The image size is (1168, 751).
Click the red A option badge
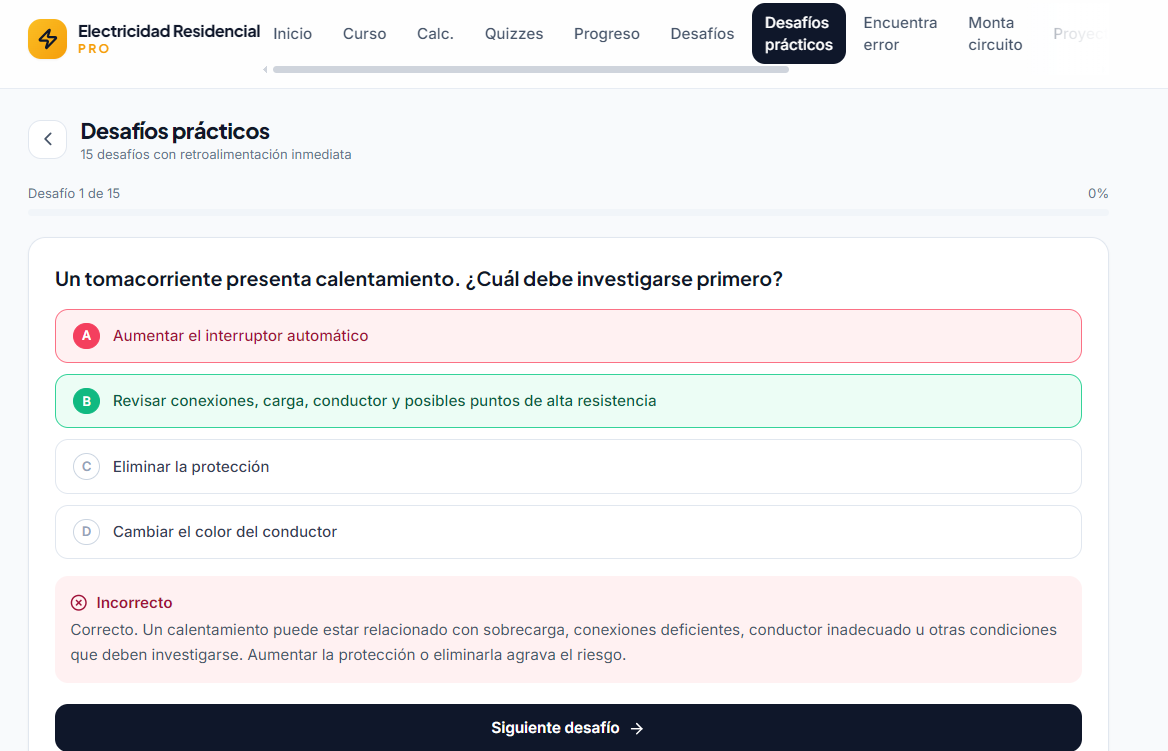(86, 336)
